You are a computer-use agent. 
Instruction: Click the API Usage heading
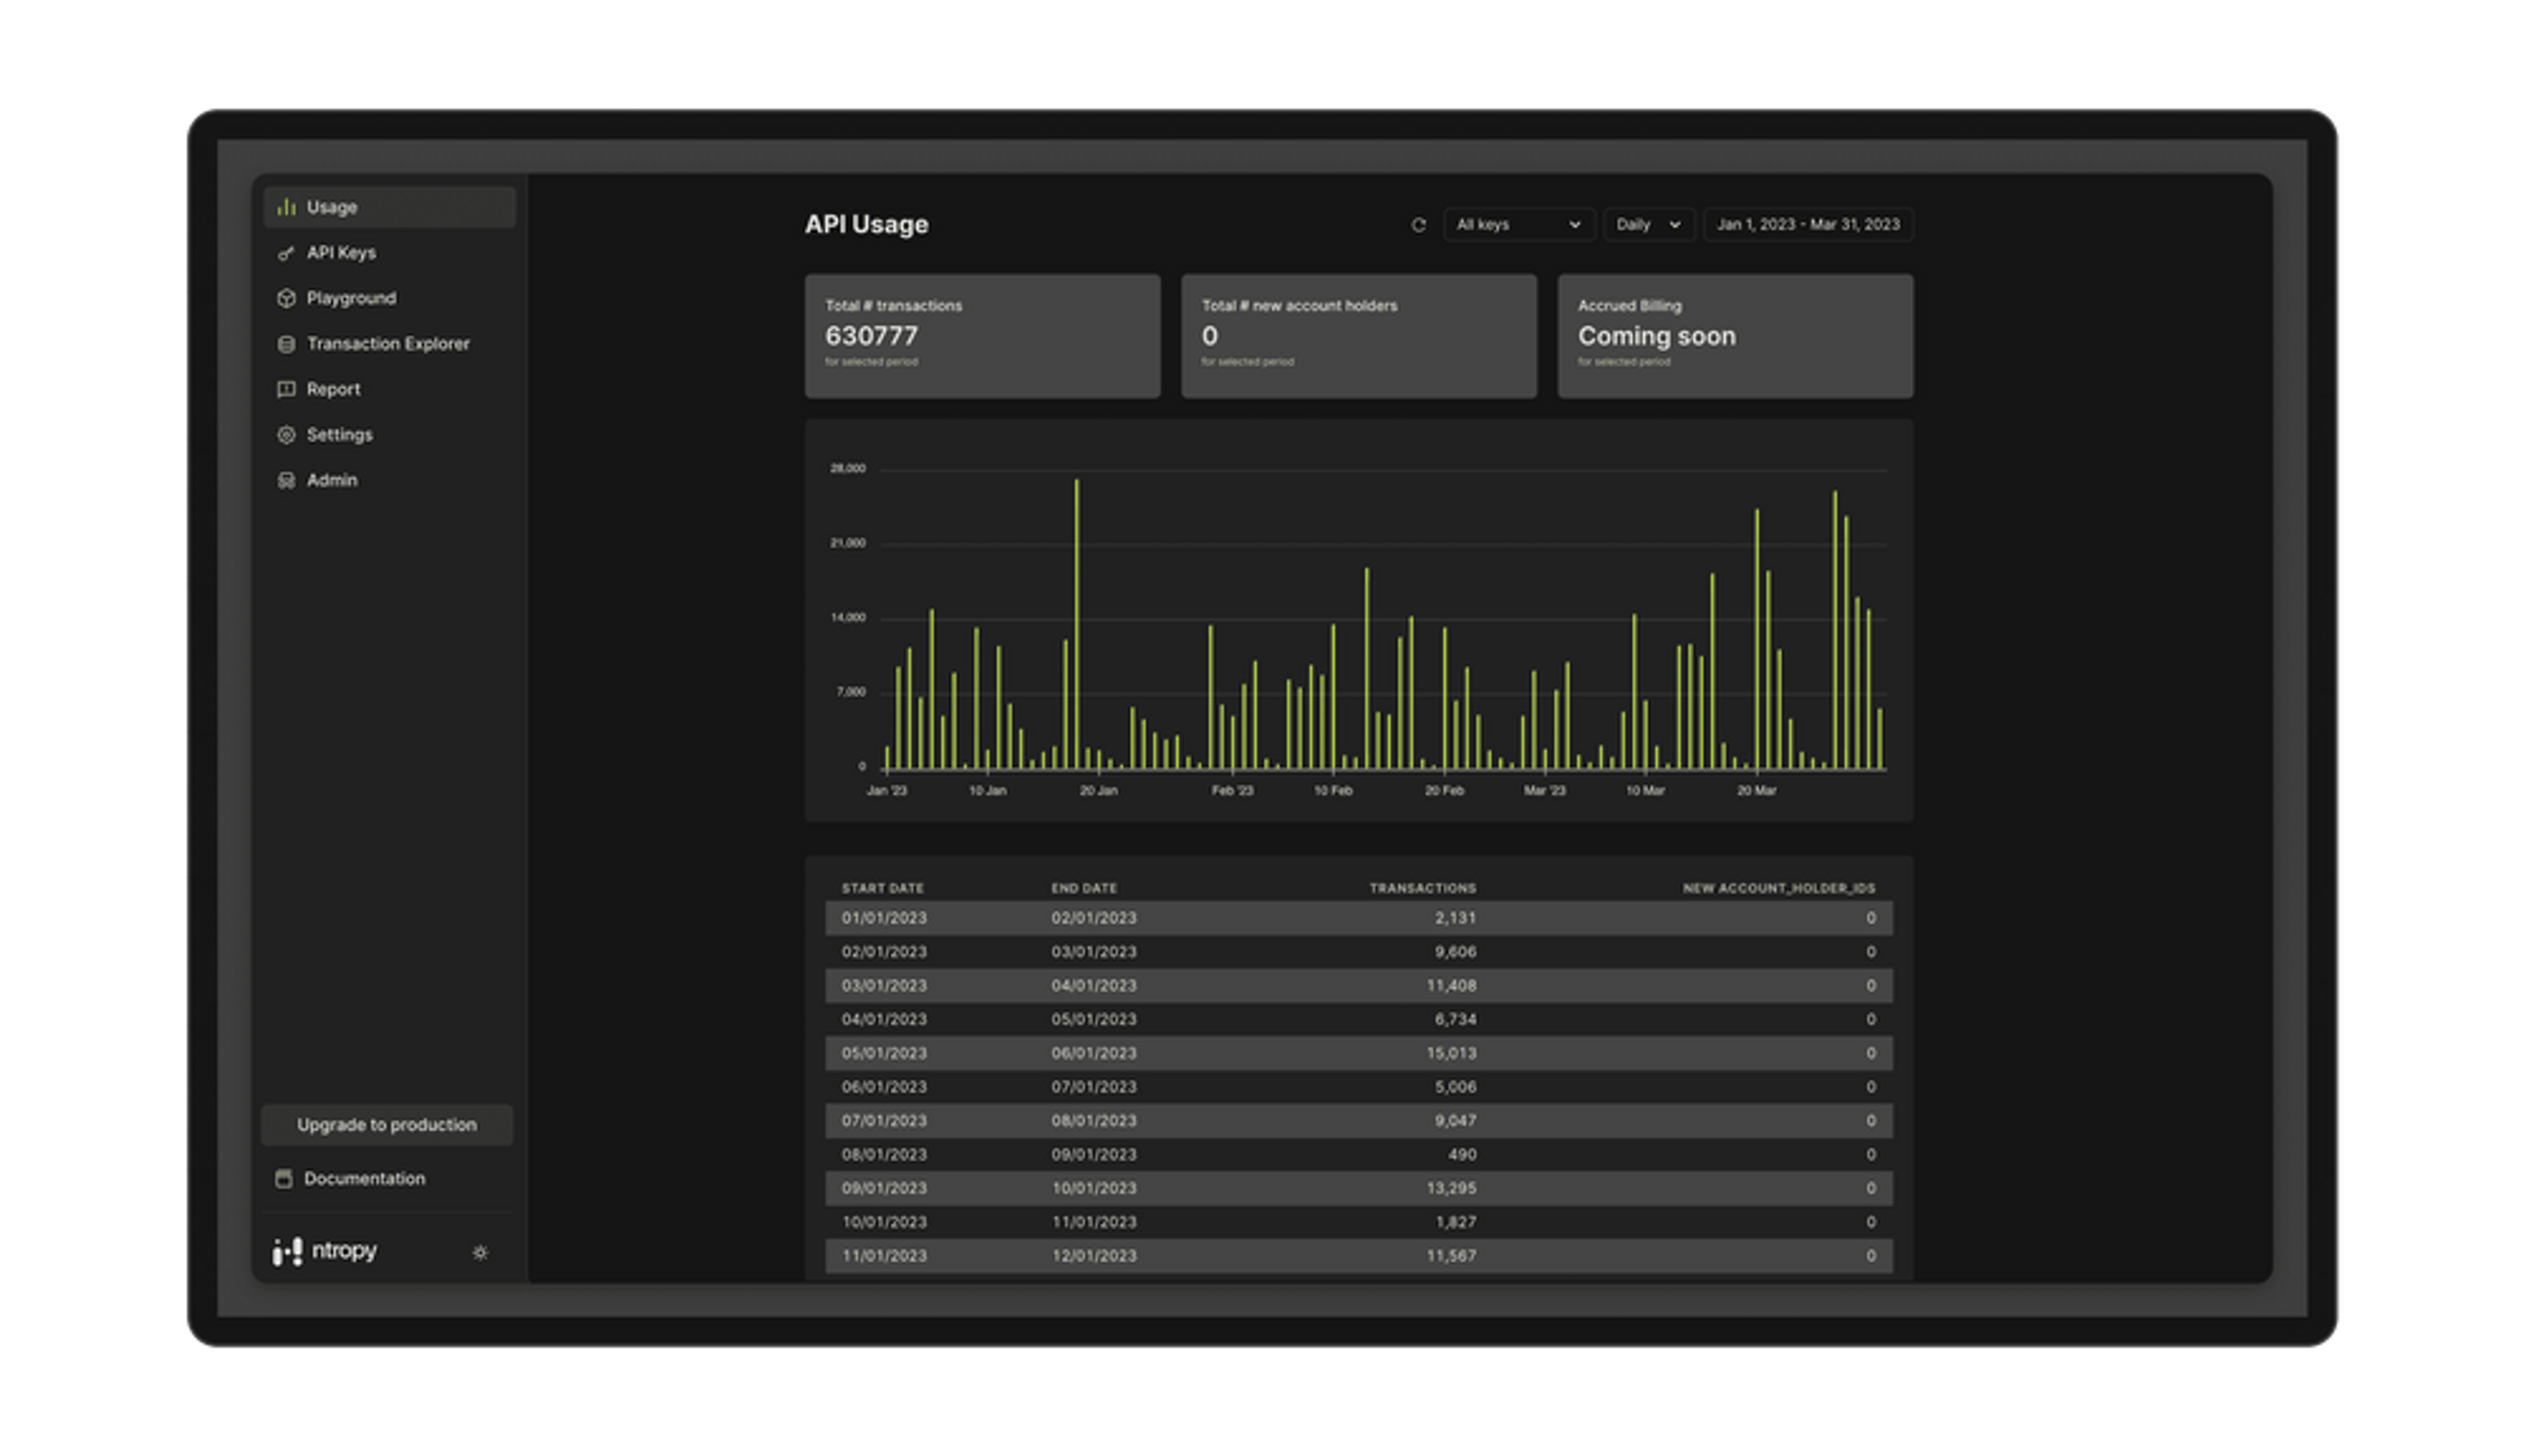(866, 225)
